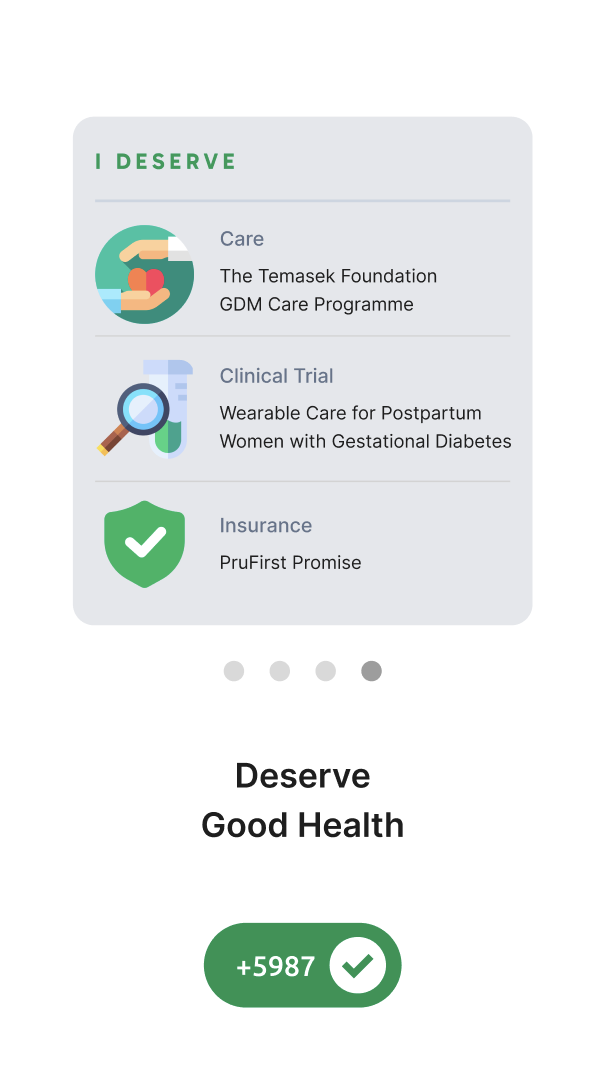This screenshot has width=606, height=1074.
Task: Click the divider line under I DESERVE heading
Action: [x=302, y=201]
